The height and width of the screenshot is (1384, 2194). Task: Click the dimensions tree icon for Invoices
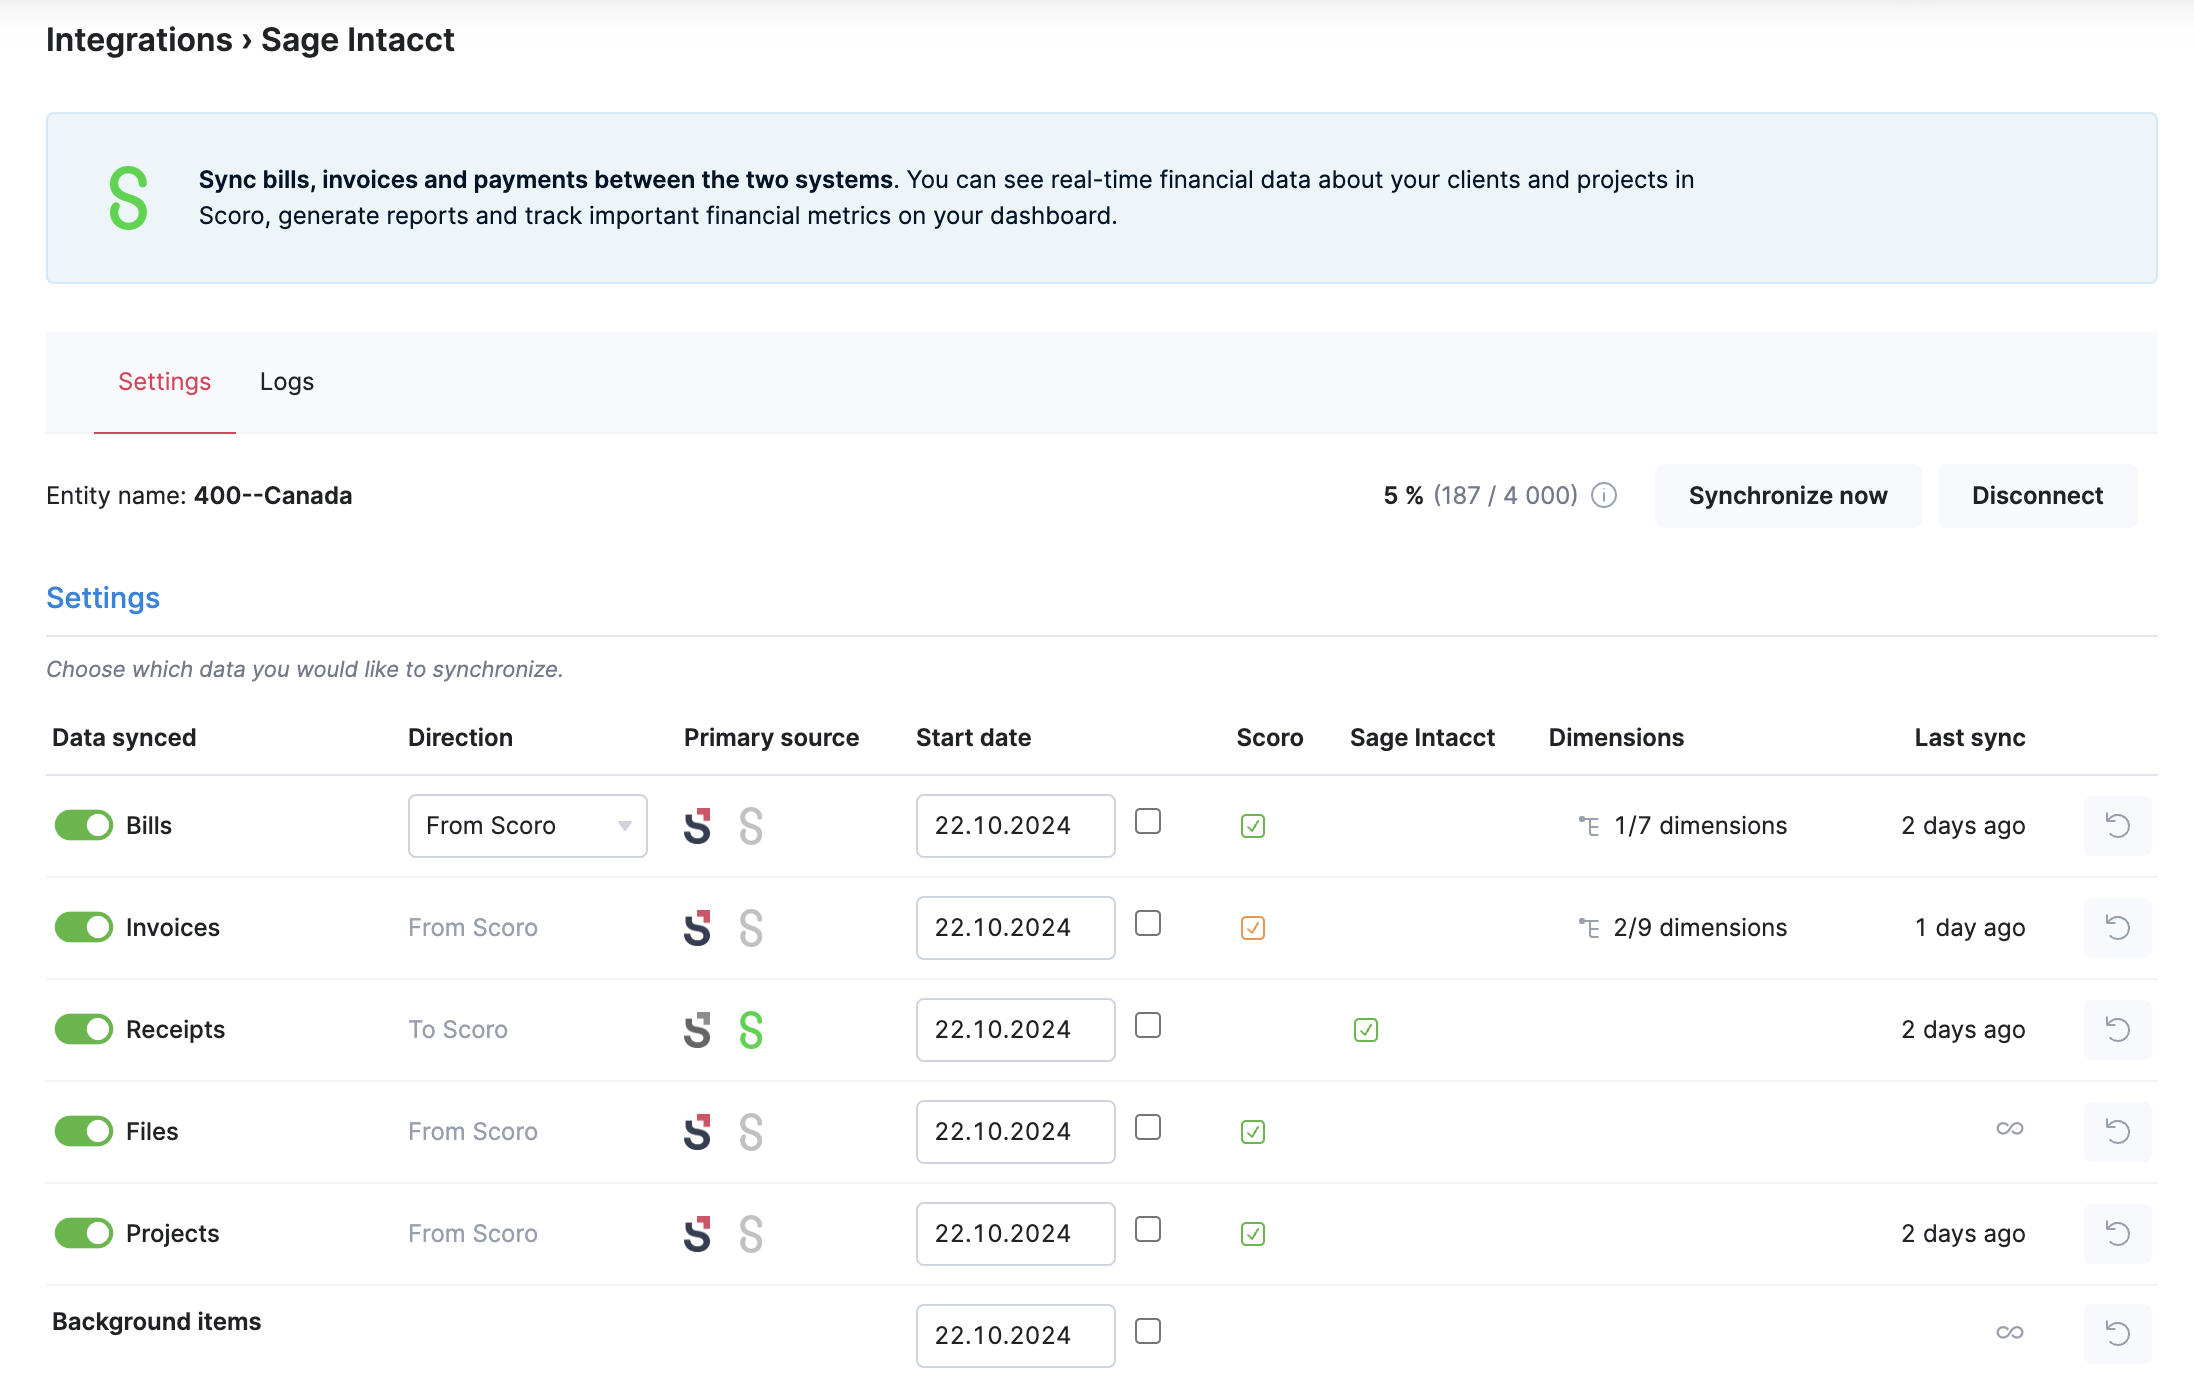pyautogui.click(x=1589, y=928)
